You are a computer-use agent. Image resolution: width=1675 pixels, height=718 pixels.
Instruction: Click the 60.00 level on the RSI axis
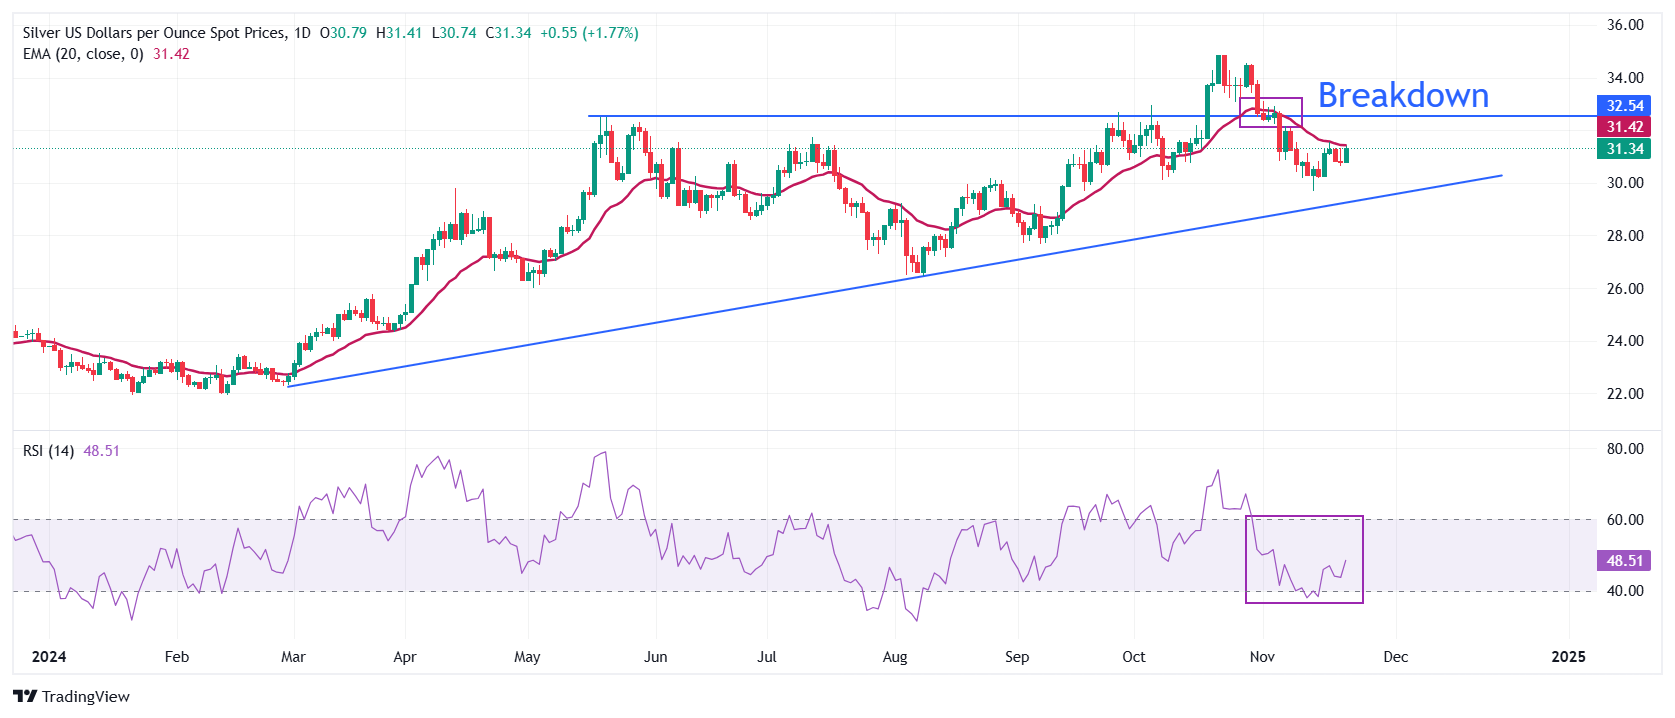tap(1624, 520)
